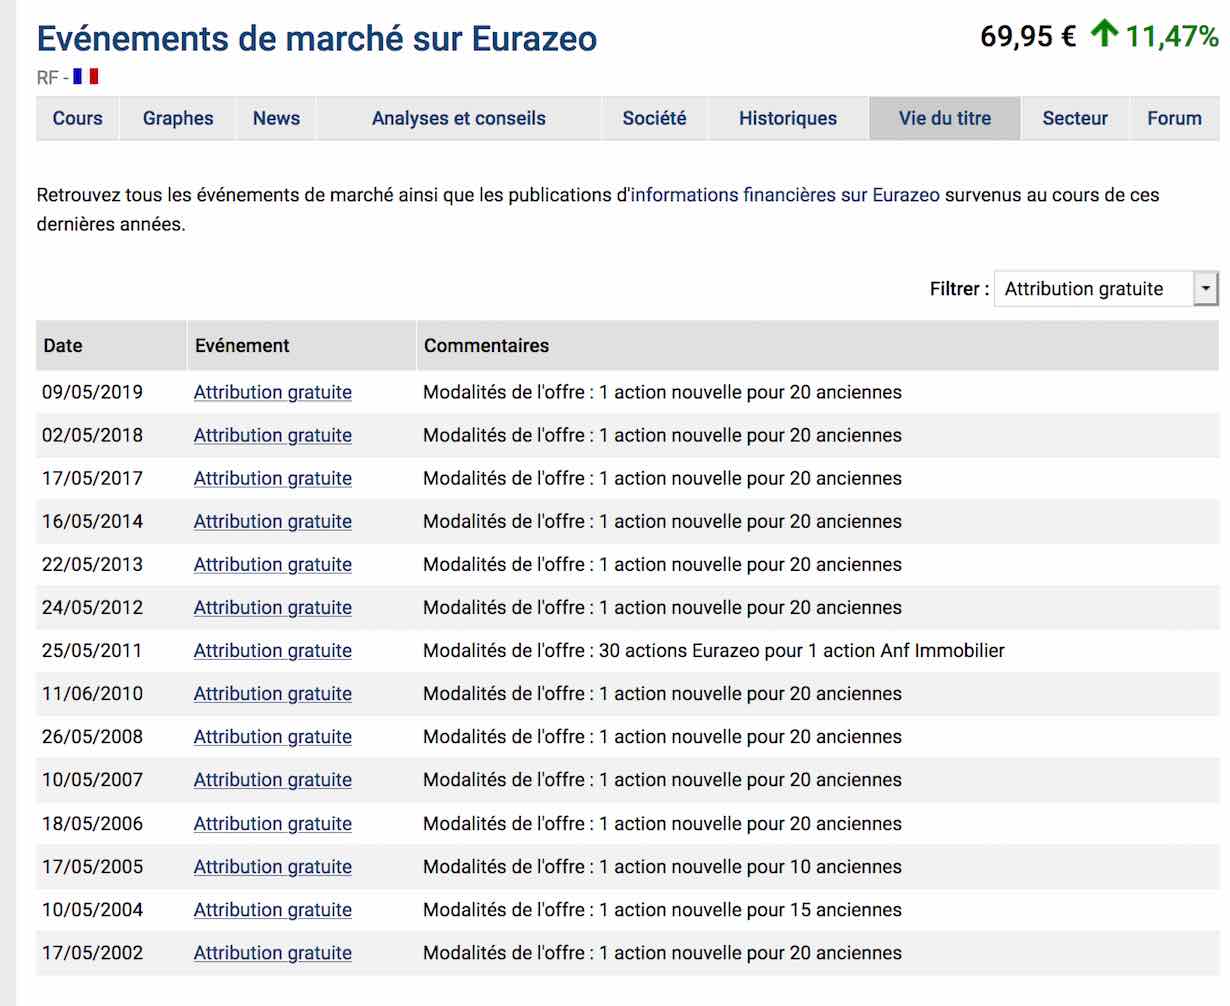Click the page title Evénements de marché sur Eurazeo
The width and height of the screenshot is (1230, 1006).
click(x=317, y=38)
